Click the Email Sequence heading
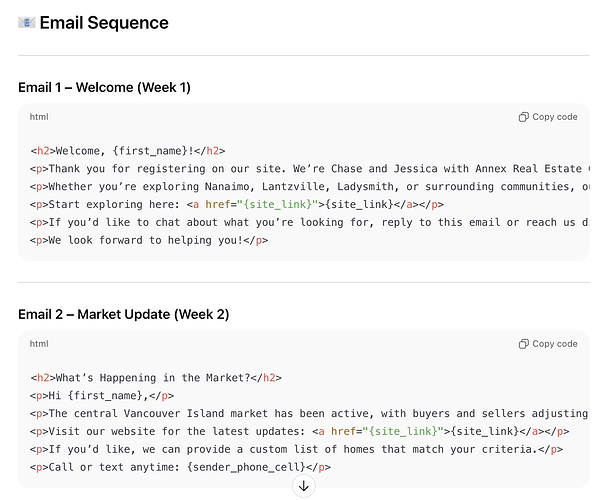This screenshot has height=500, width=611. tap(104, 23)
